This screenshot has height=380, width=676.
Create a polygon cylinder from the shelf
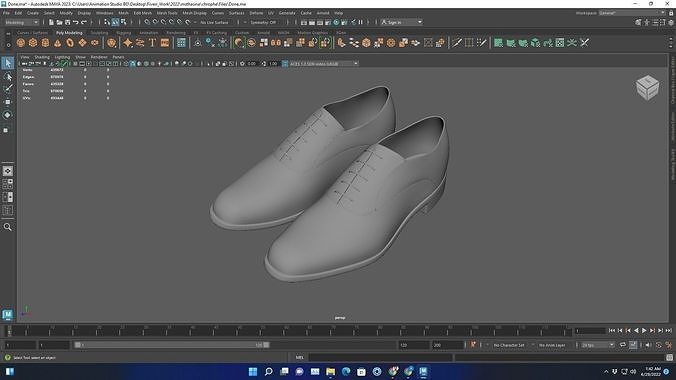[45, 43]
